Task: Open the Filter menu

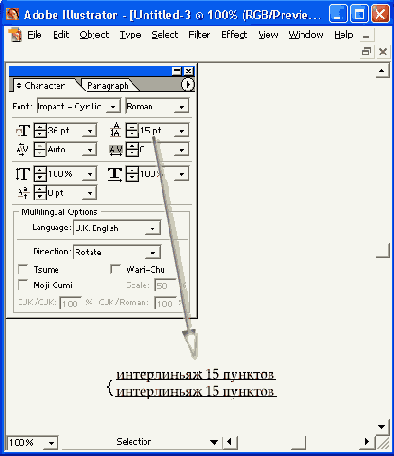Action: point(199,35)
